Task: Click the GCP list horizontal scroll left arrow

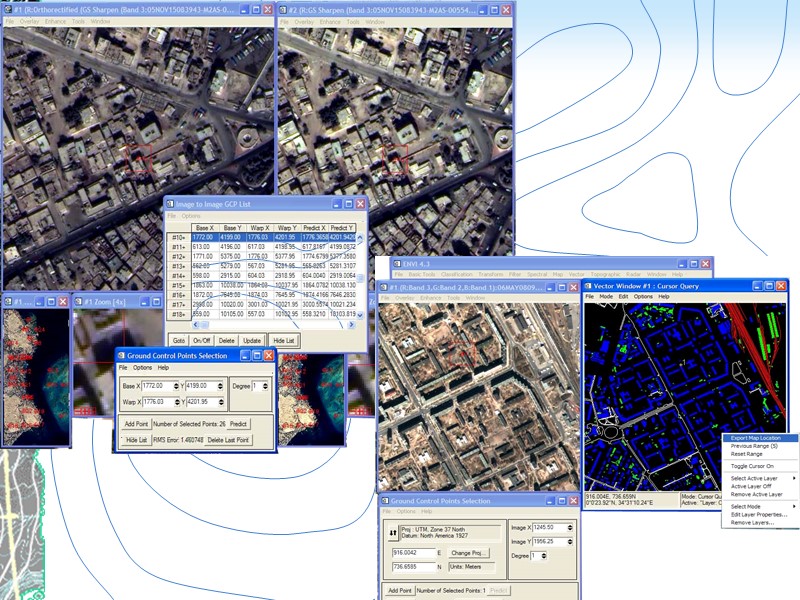Action: pos(195,324)
